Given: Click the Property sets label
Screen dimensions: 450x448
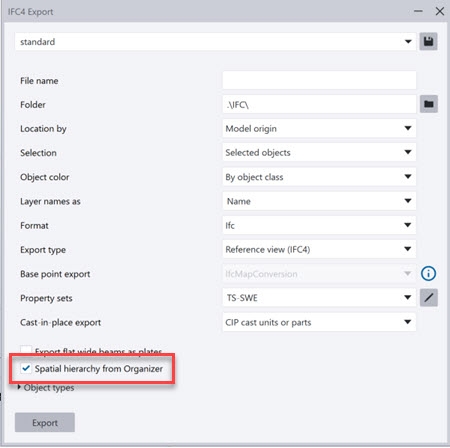Looking at the screenshot, I should (46, 298).
